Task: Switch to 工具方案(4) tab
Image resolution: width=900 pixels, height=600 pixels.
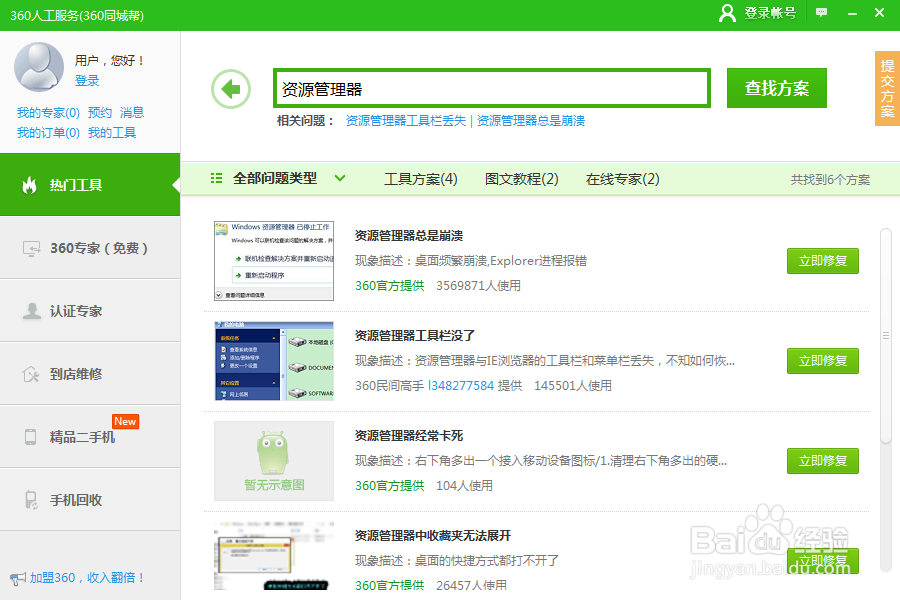Action: [421, 179]
